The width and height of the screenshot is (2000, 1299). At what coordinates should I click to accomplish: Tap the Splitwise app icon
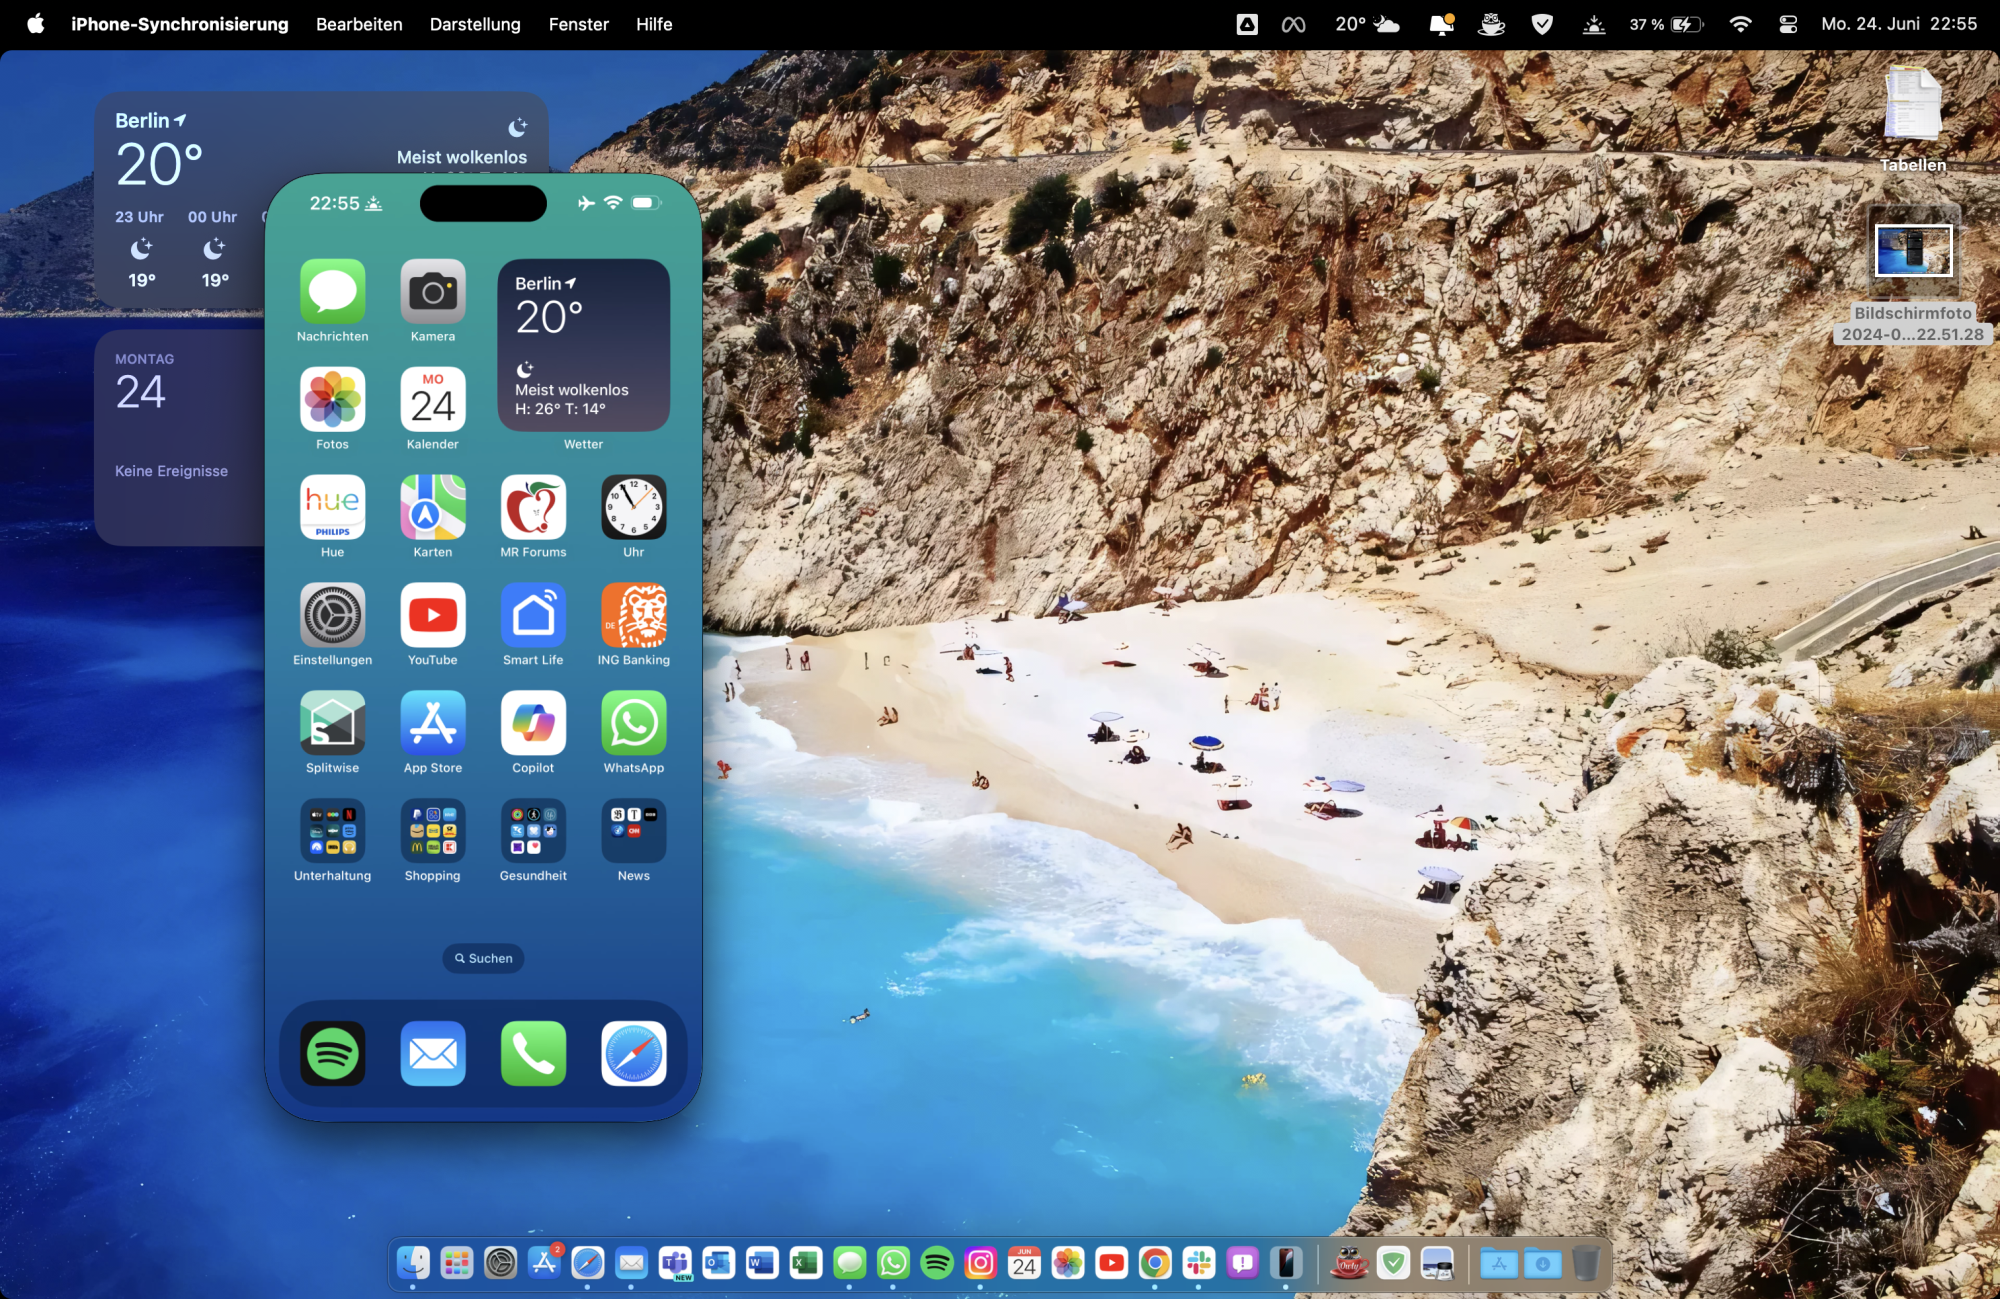point(332,724)
